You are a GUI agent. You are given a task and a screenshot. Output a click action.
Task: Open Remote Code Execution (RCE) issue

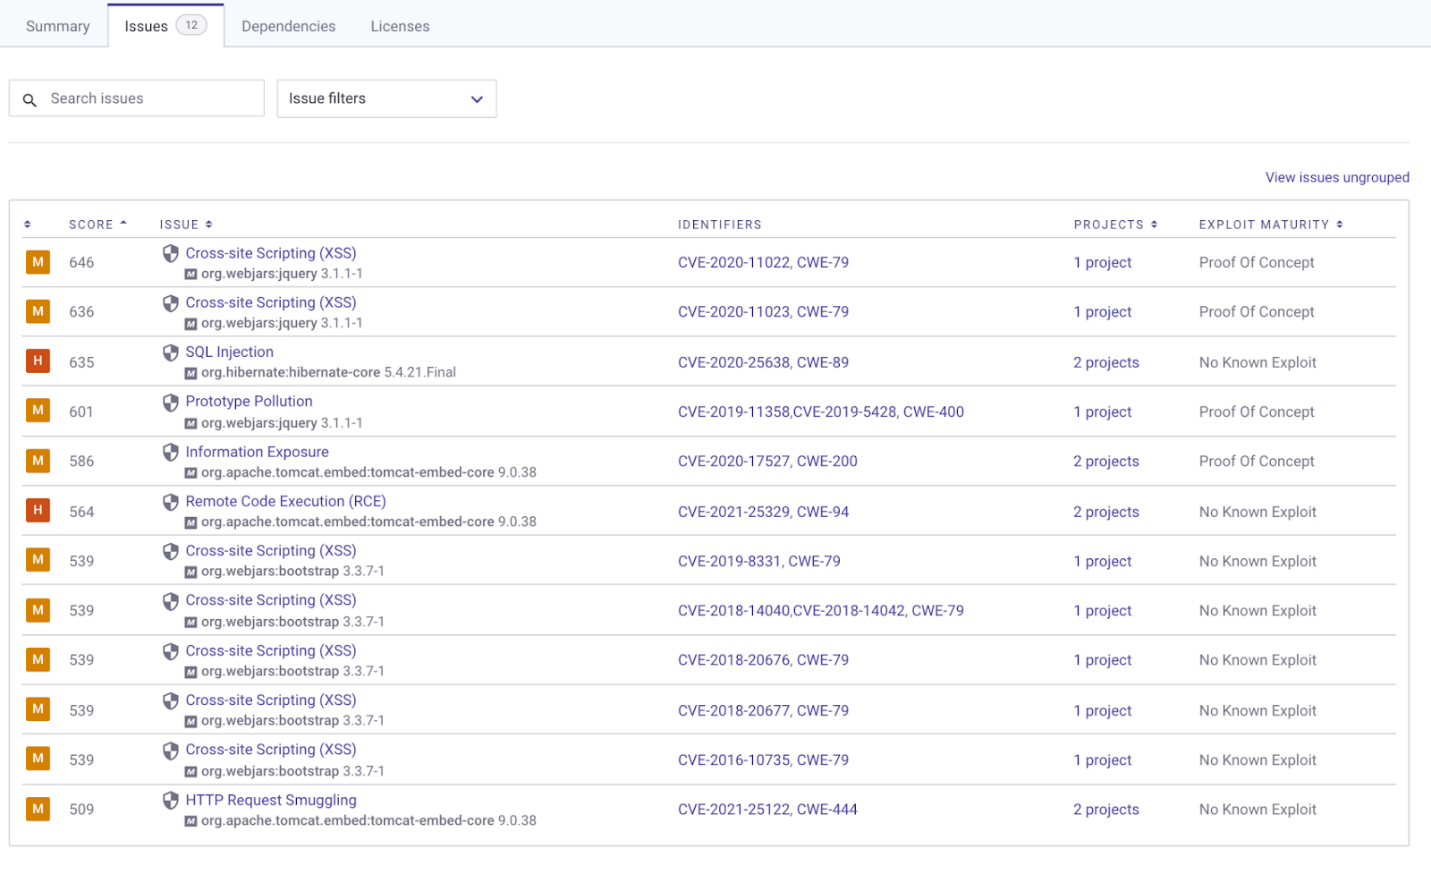coord(285,501)
